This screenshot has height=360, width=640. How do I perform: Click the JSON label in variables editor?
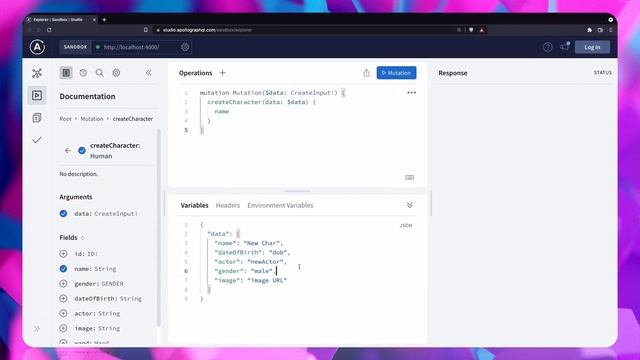(x=406, y=225)
